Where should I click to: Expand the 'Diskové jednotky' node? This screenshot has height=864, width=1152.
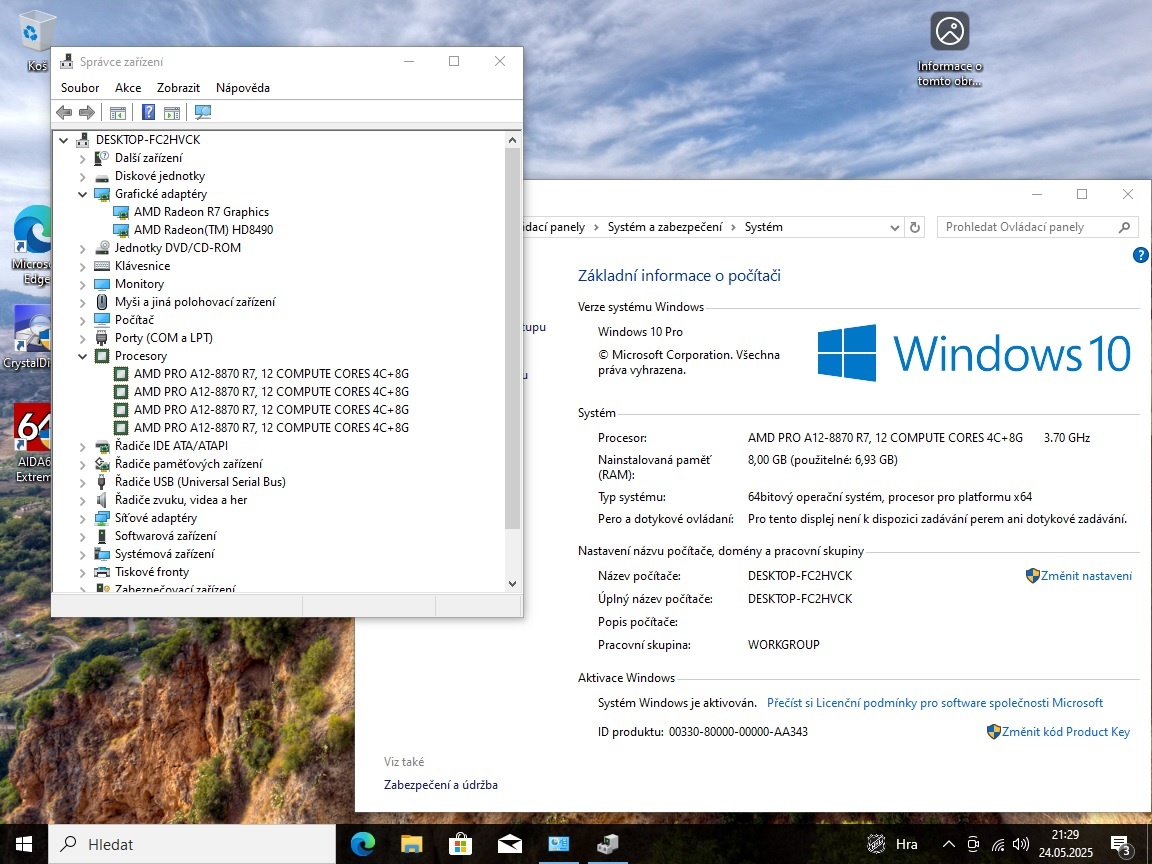pyautogui.click(x=82, y=176)
